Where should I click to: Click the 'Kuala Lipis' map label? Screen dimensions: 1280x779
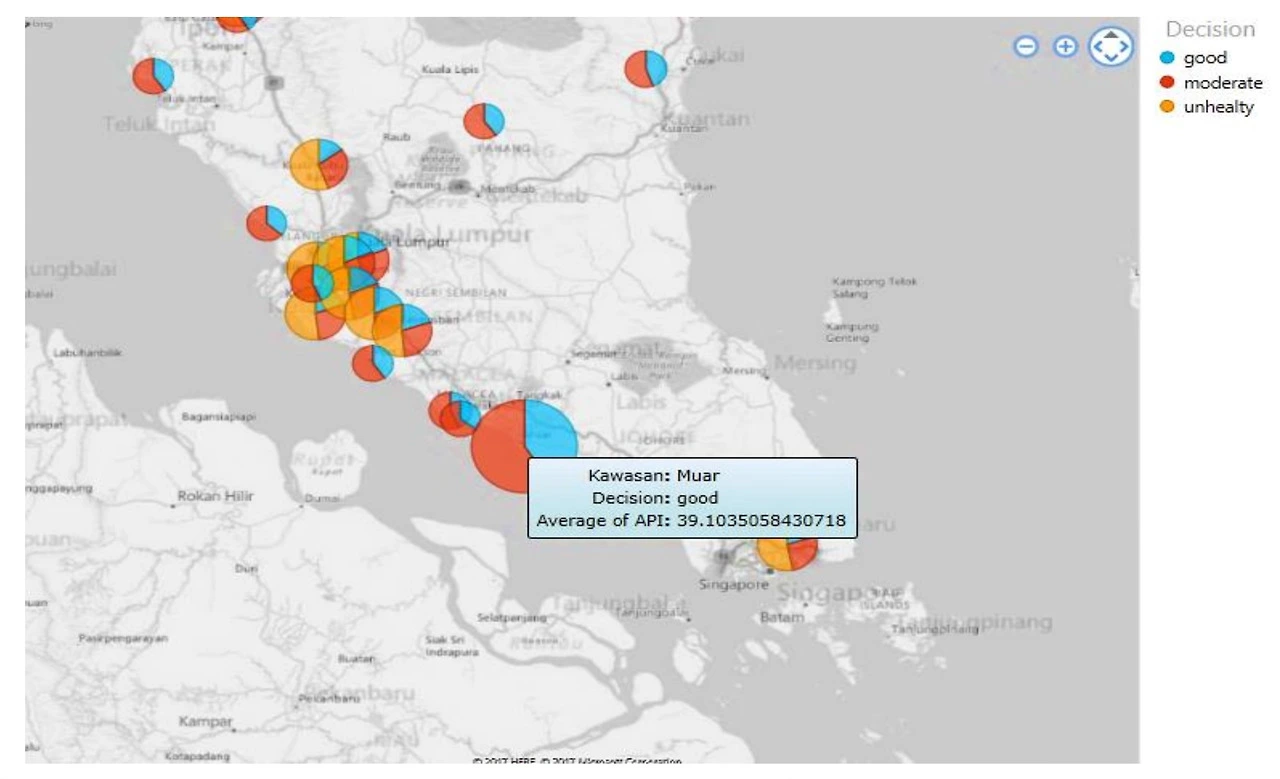[x=450, y=70]
